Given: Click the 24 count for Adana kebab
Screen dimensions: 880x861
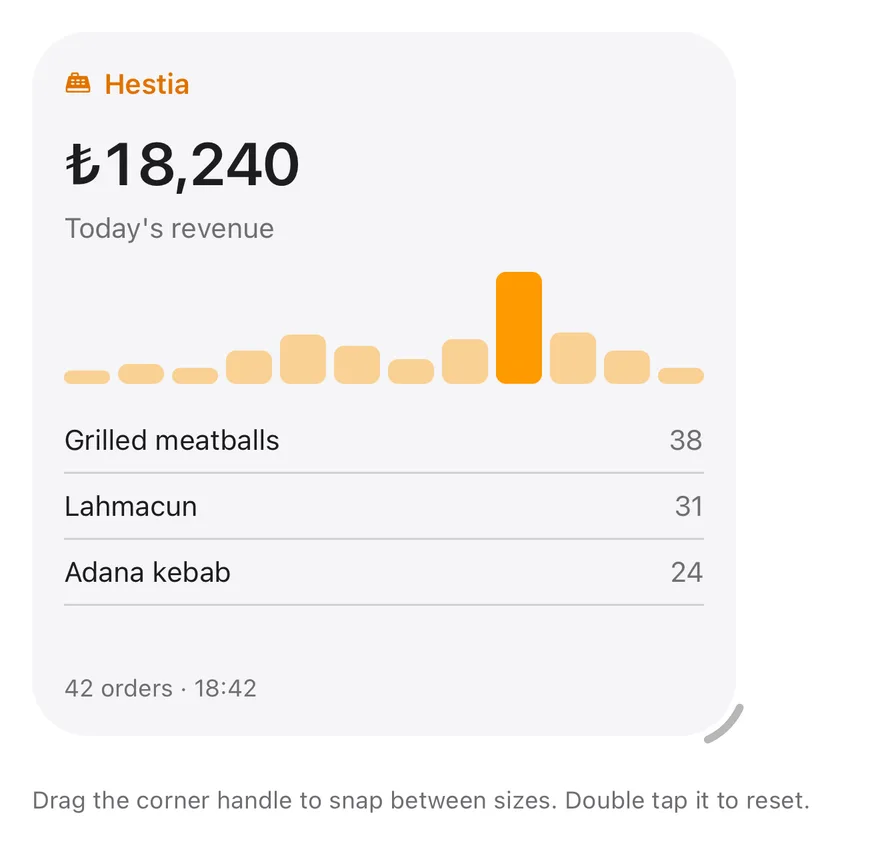Looking at the screenshot, I should tap(687, 573).
